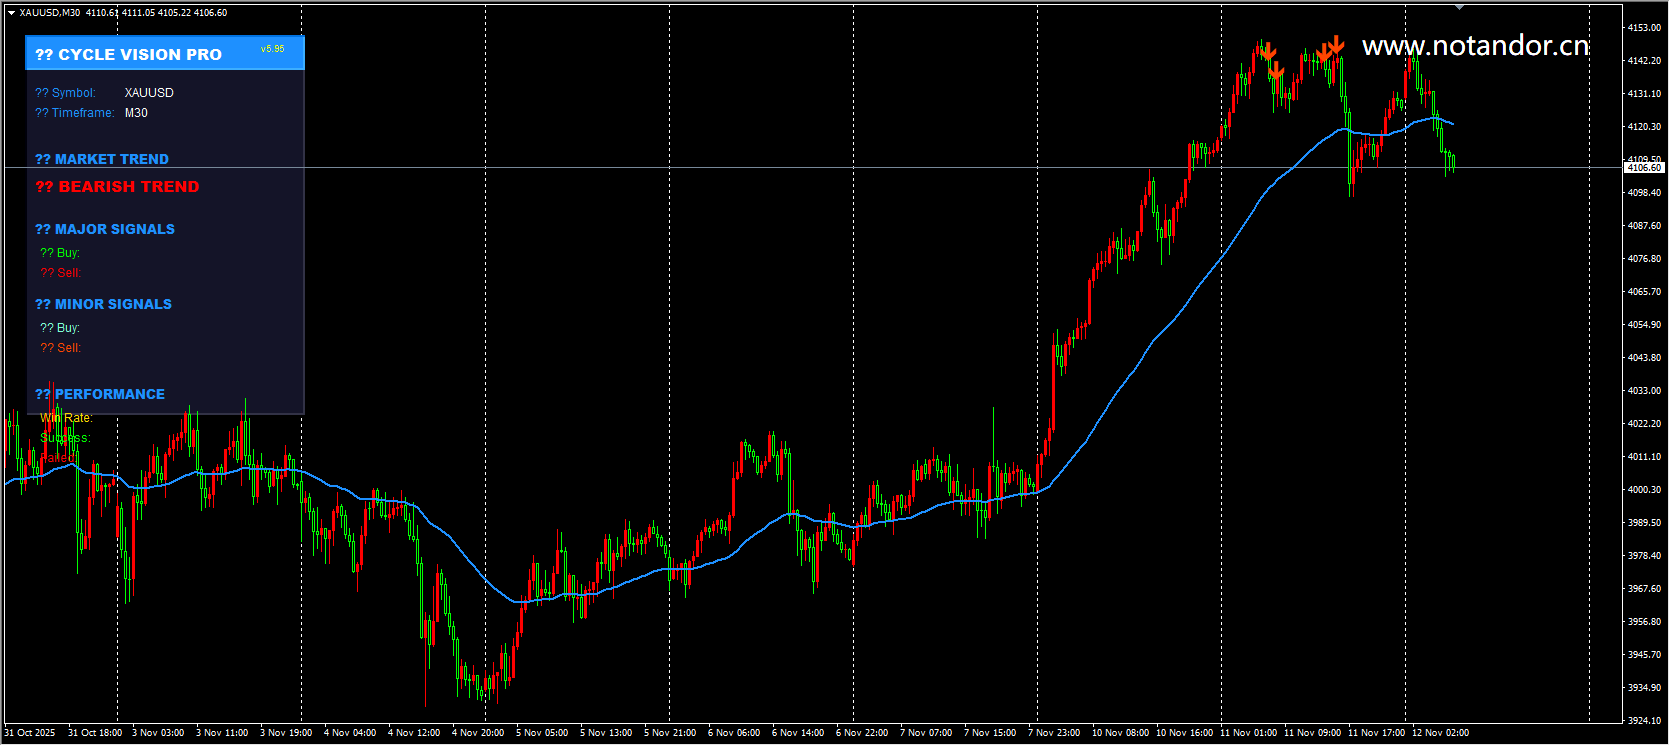1670x746 pixels.
Task: Click the 4087.60 price axis label
Action: click(1644, 226)
